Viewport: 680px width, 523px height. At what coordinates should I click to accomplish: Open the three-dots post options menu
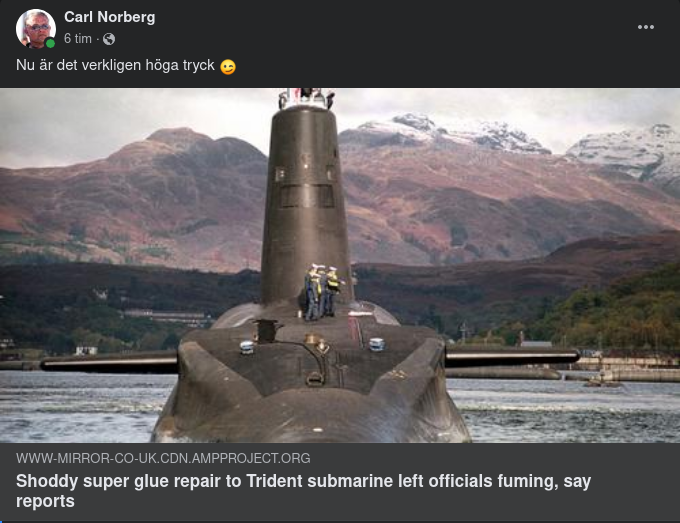(x=646, y=27)
